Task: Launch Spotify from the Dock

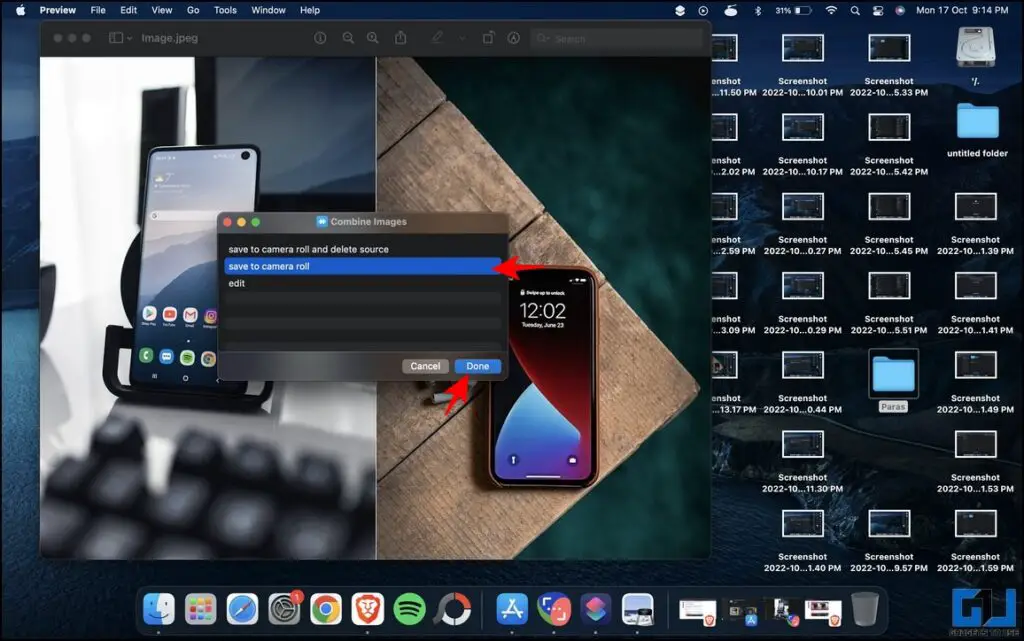Action: (x=409, y=609)
